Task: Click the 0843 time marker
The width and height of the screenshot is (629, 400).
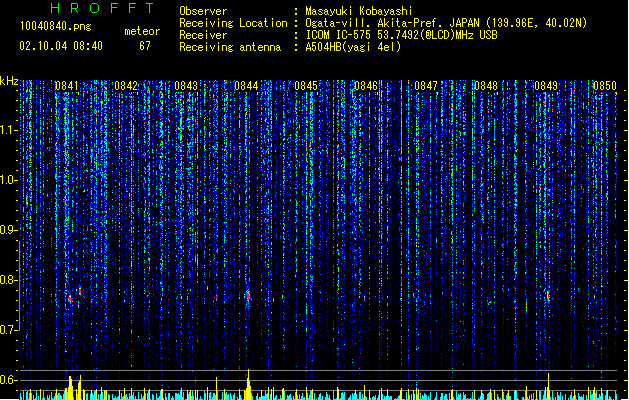Action: (x=186, y=86)
